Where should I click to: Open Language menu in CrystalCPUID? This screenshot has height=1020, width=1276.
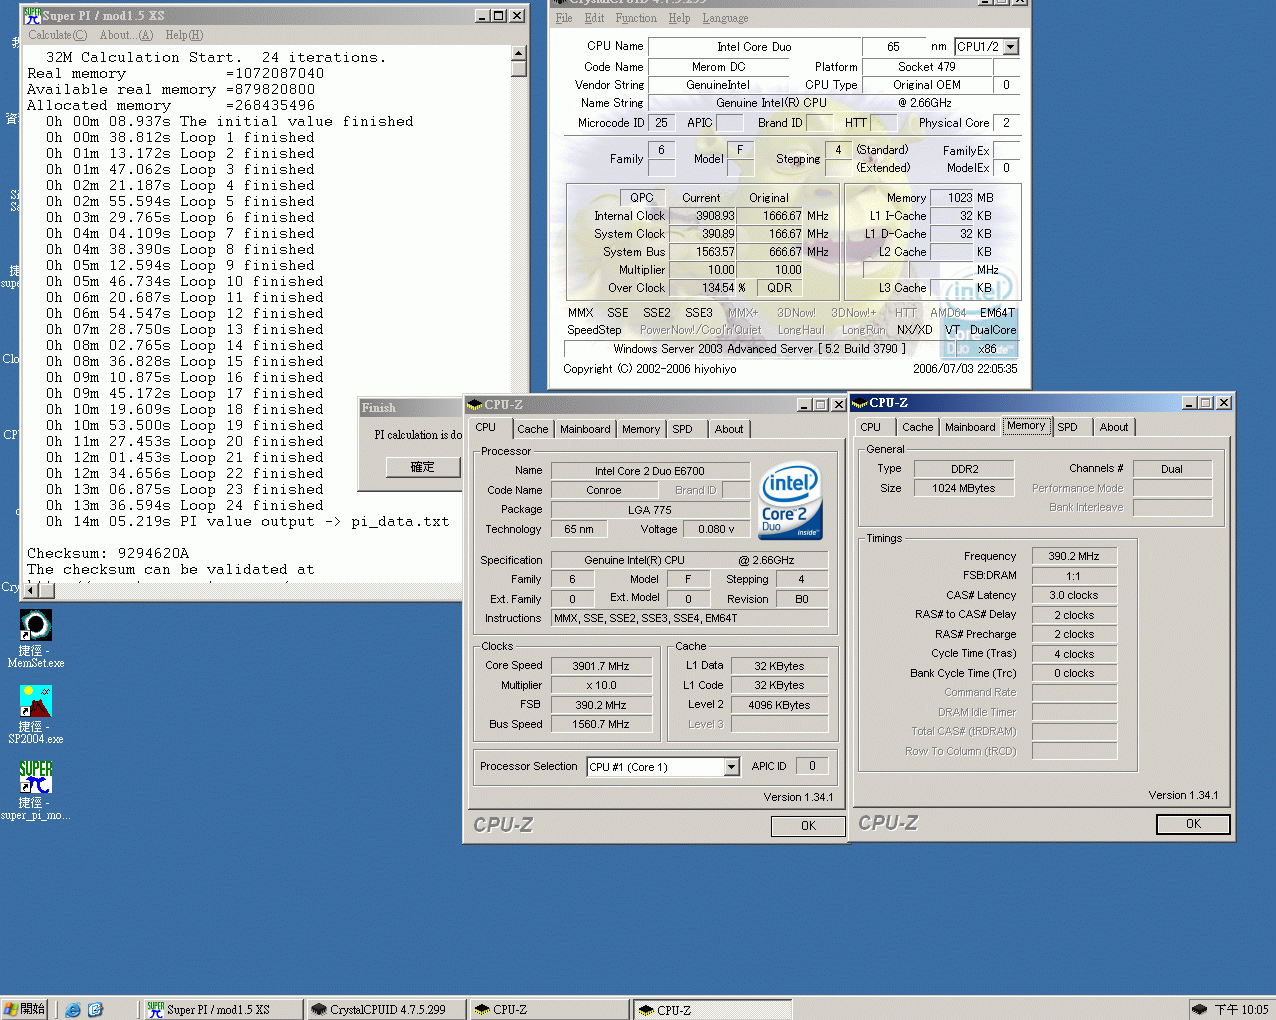tap(725, 18)
